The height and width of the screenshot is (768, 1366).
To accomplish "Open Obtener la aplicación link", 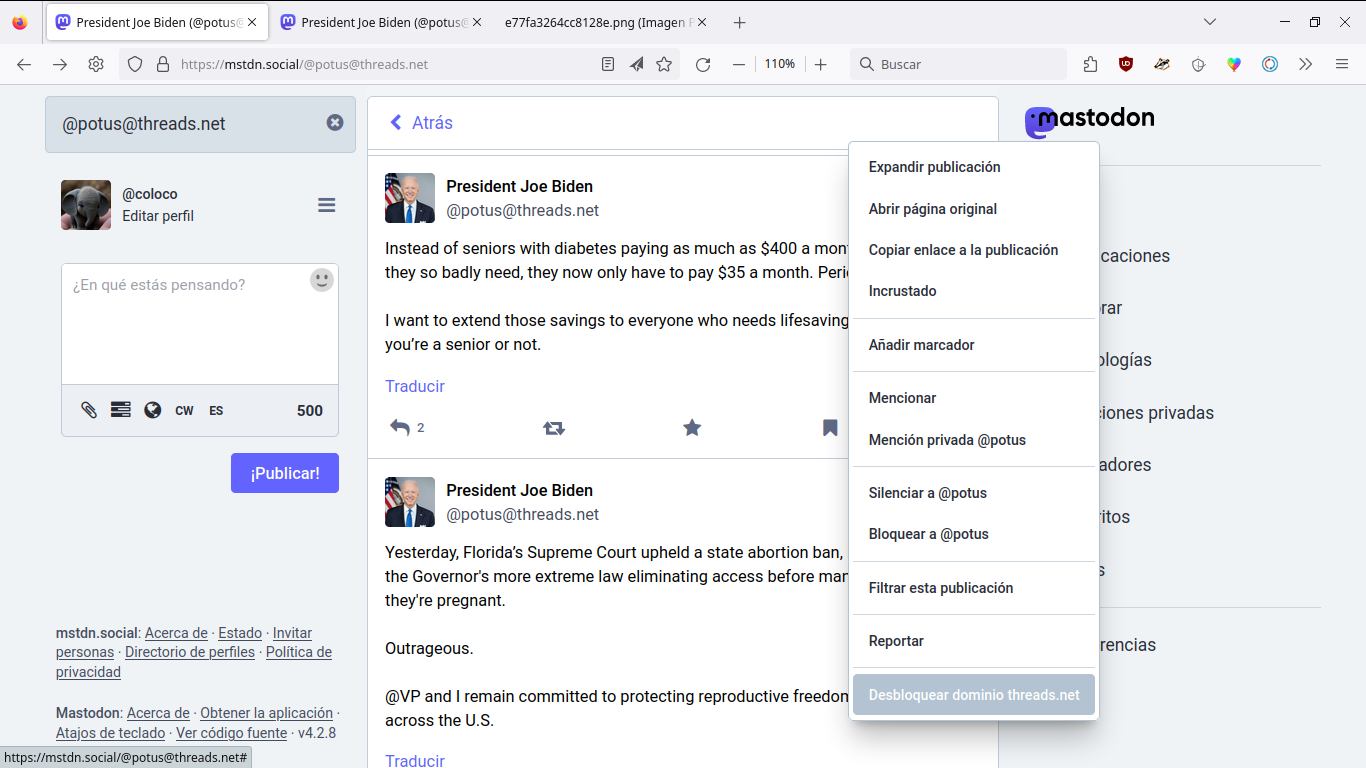I will [266, 713].
